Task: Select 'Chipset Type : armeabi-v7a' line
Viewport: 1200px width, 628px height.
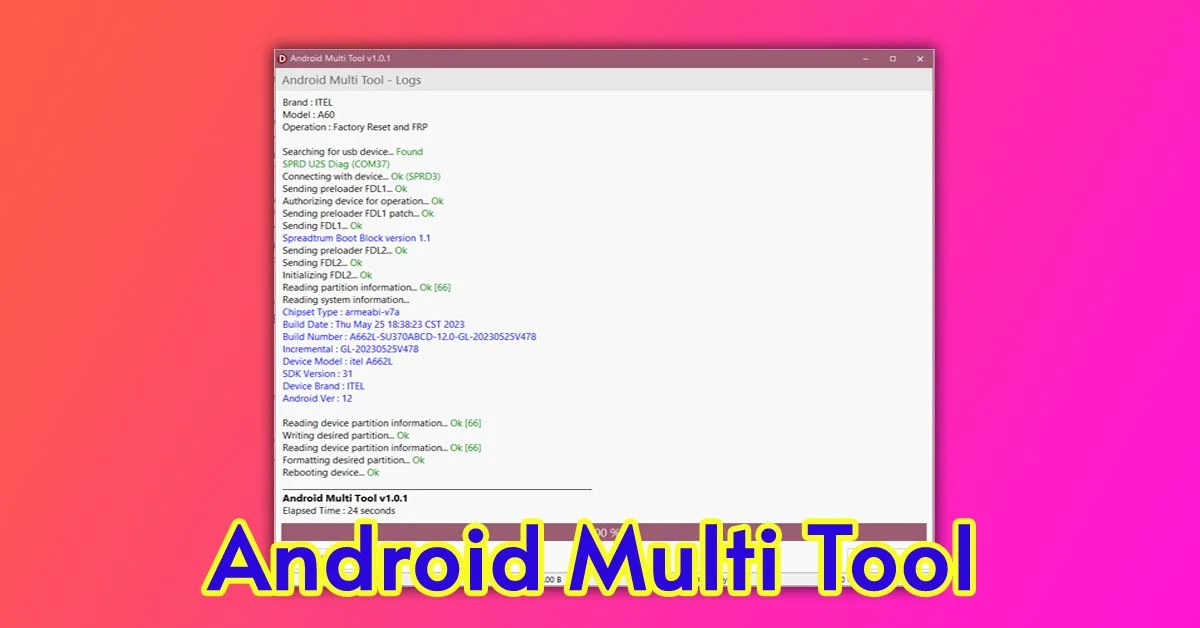Action: [x=341, y=312]
